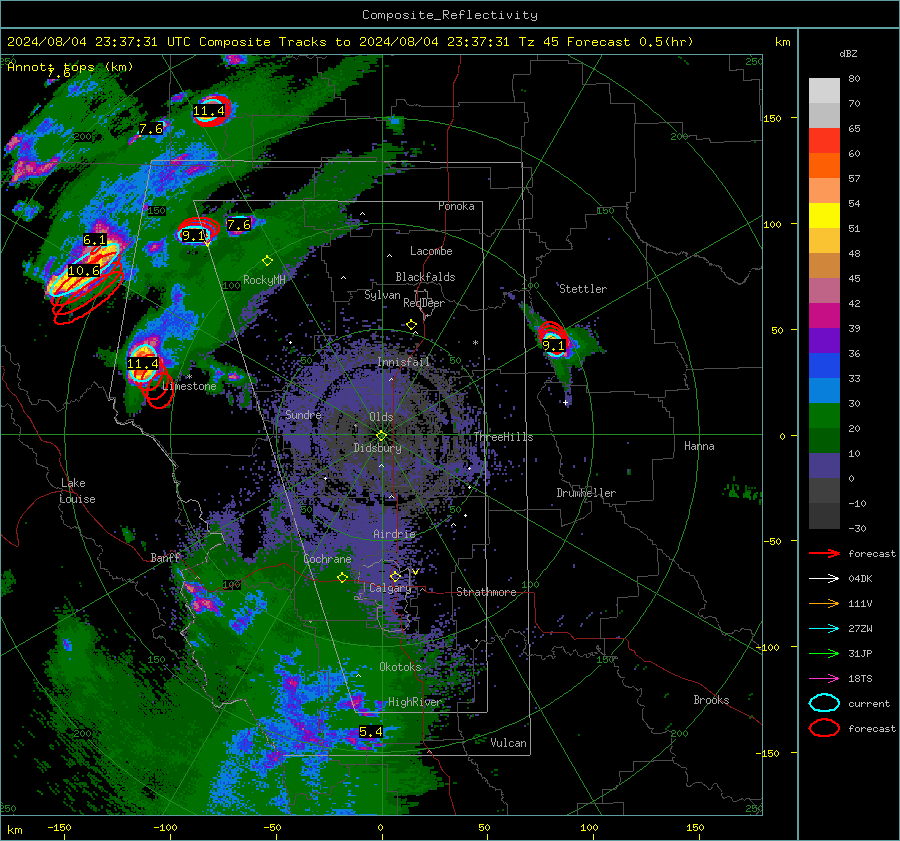Click the green 20-30 dBZ color swatch

coord(824,416)
